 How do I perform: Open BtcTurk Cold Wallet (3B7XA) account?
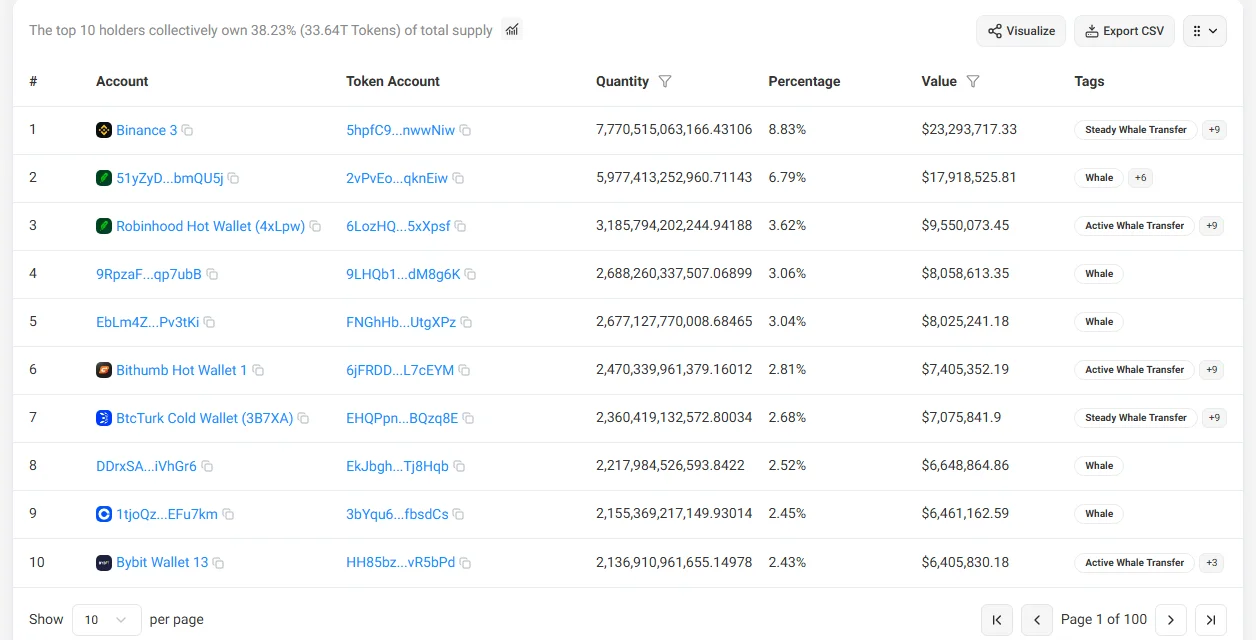[205, 418]
